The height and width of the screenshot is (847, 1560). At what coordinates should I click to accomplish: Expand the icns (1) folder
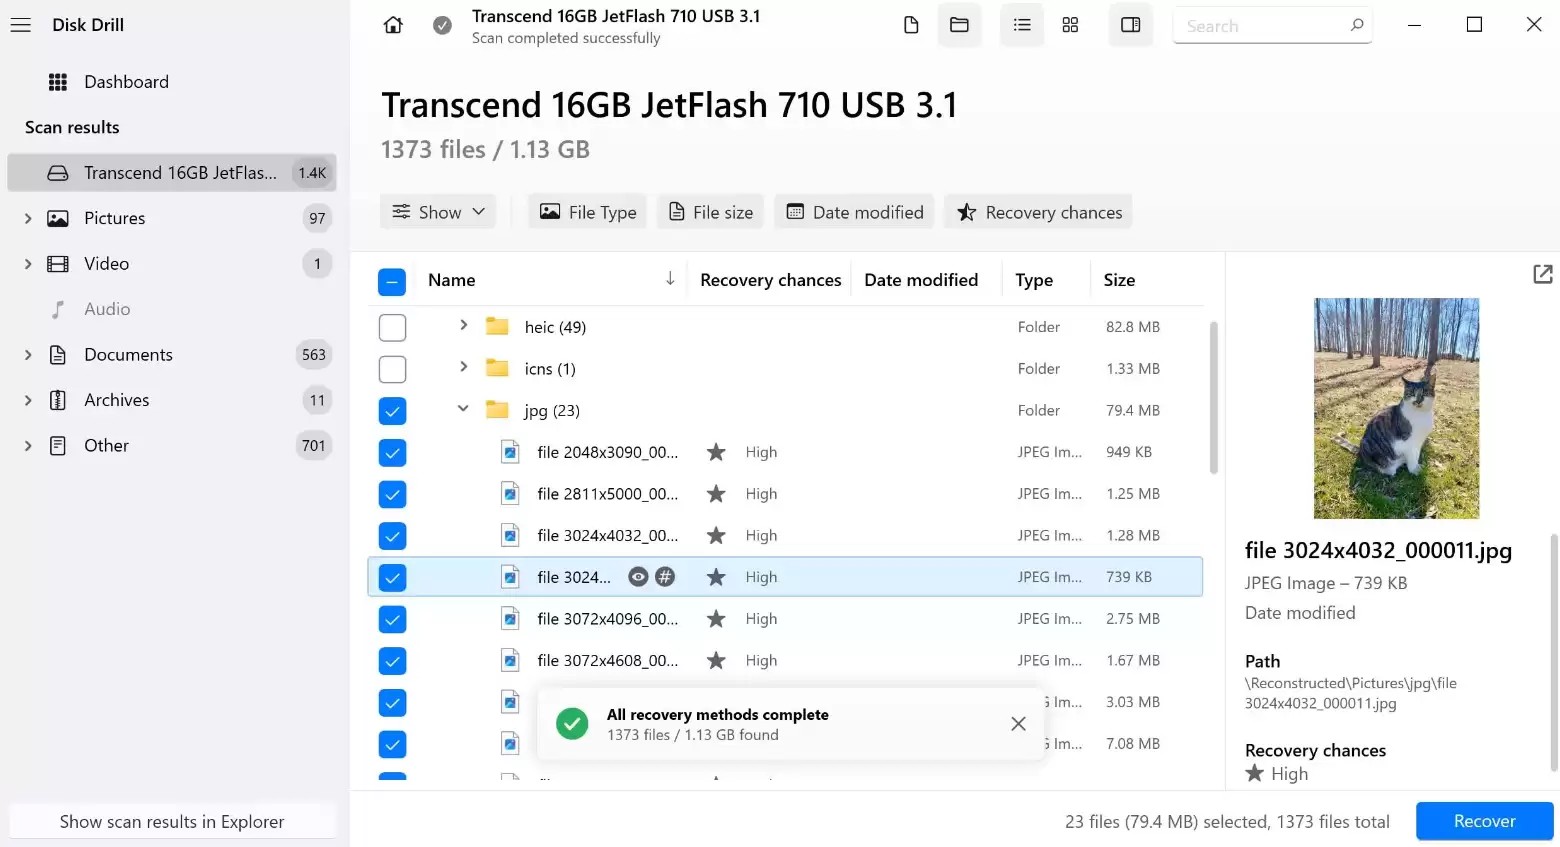(463, 367)
